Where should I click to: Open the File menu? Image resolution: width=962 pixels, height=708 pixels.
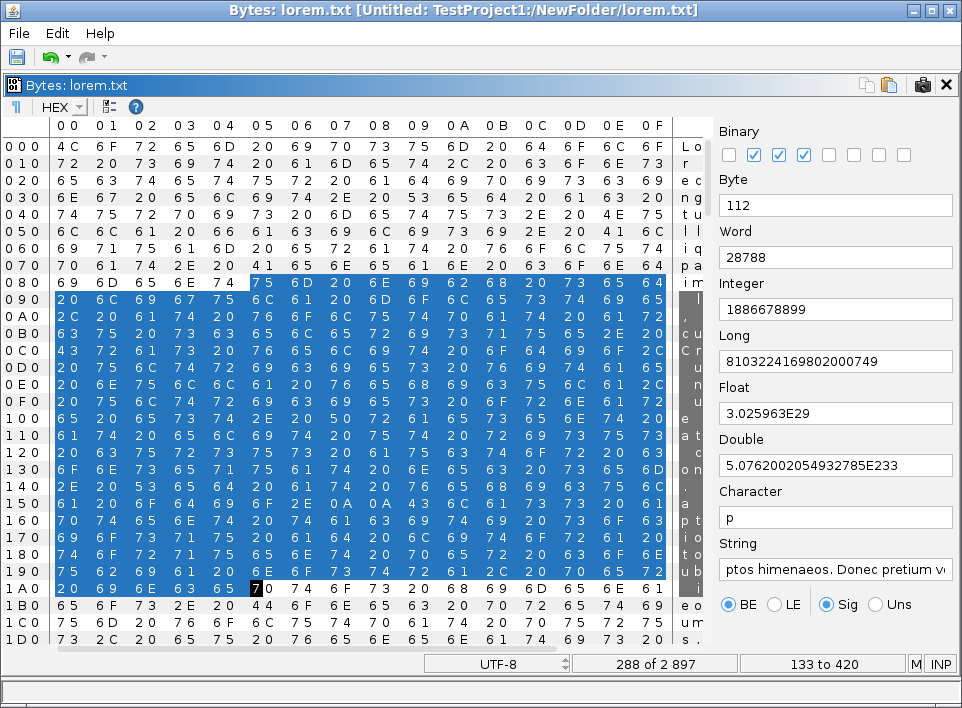click(x=18, y=33)
